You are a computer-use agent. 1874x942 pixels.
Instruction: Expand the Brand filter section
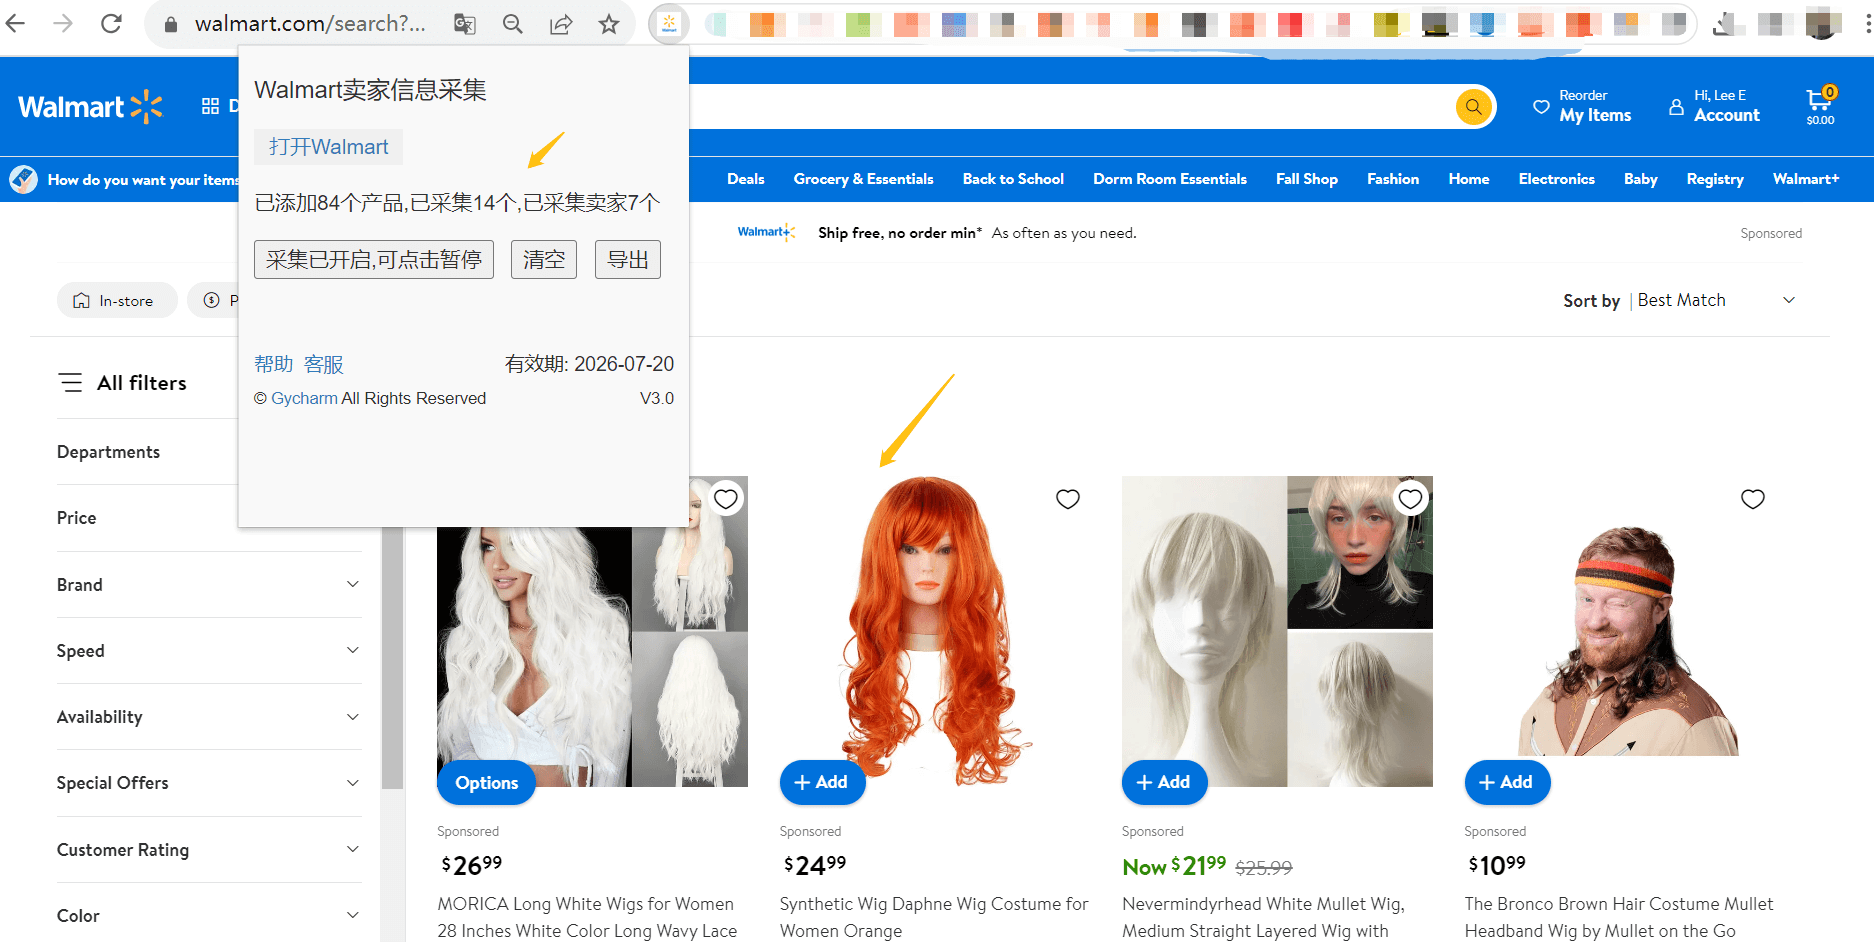click(x=209, y=585)
